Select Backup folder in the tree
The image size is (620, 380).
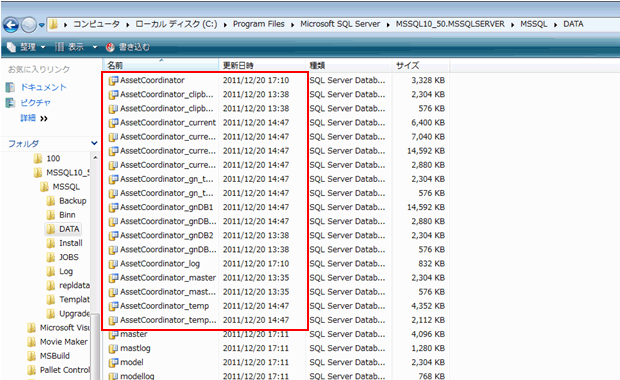coord(73,201)
